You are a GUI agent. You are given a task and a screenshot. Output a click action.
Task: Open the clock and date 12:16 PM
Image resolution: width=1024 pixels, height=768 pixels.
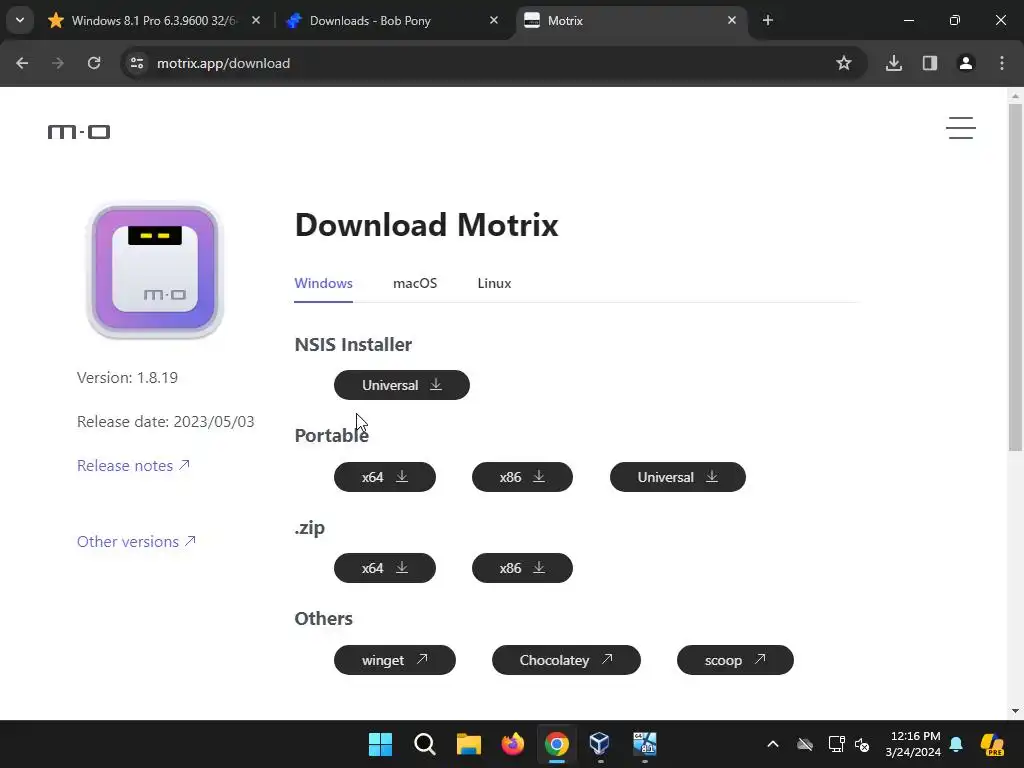click(913, 744)
